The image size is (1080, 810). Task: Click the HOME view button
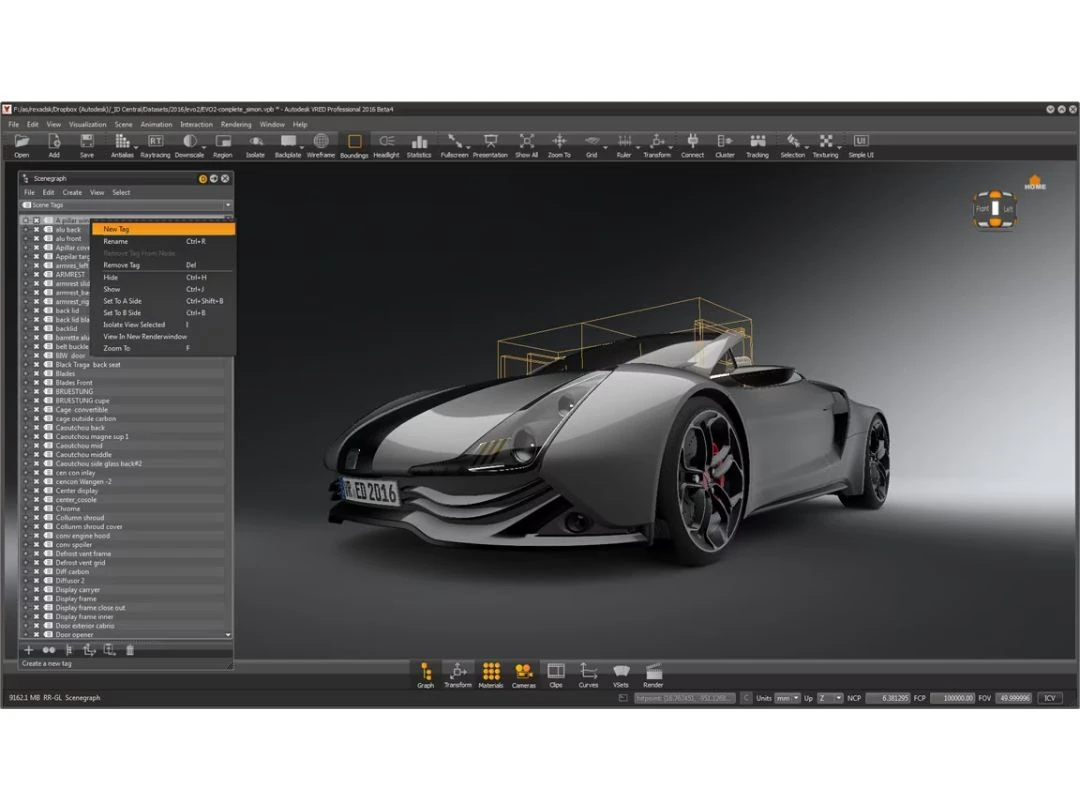[x=1035, y=183]
